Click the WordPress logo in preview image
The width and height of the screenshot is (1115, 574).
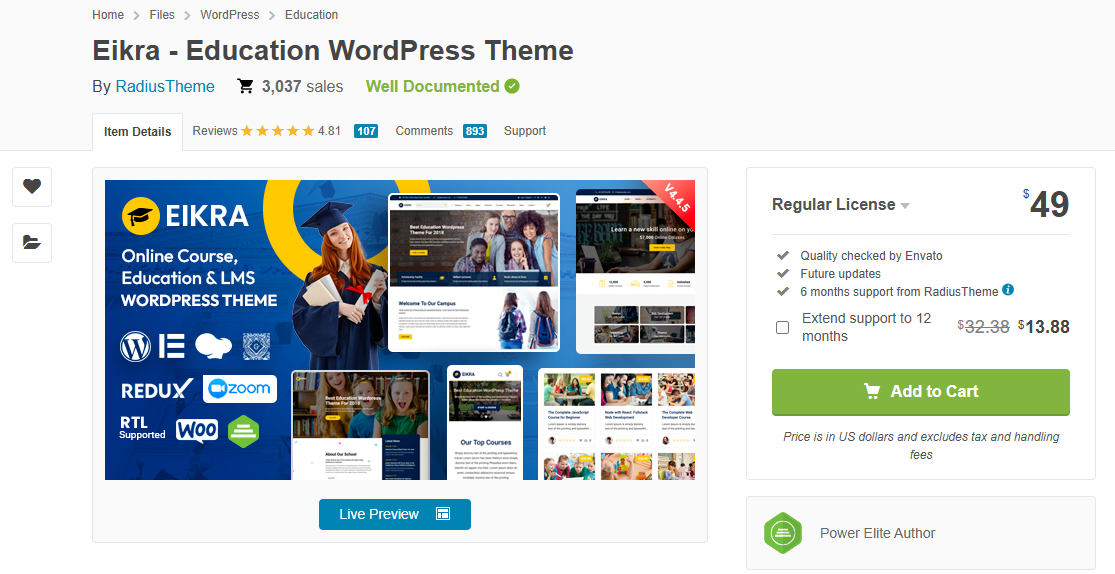[135, 346]
